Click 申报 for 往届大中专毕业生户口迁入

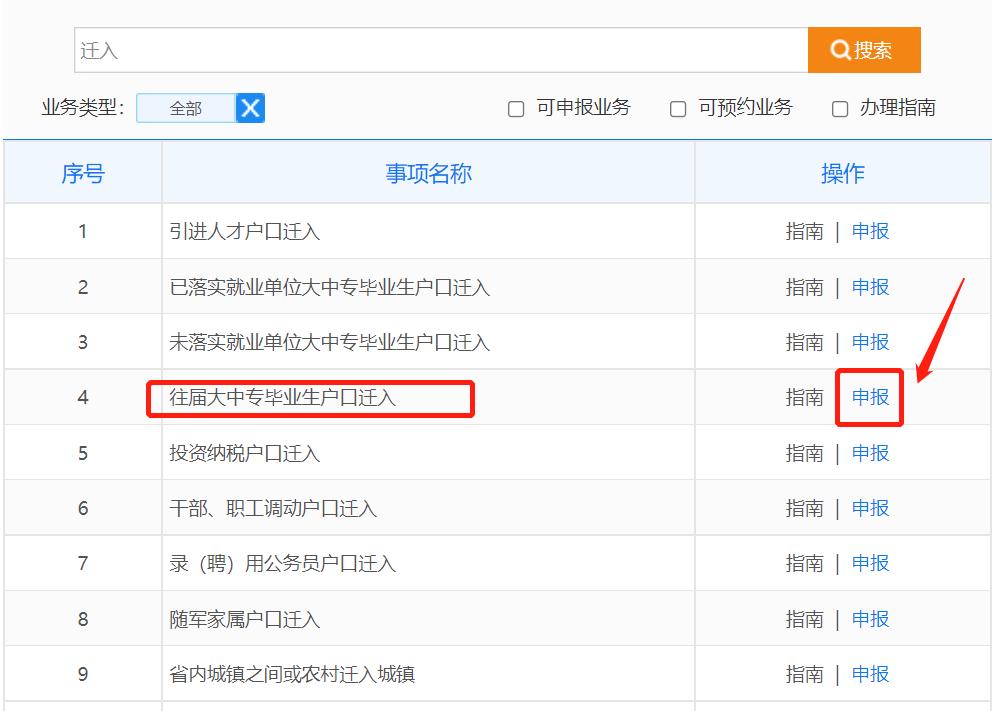(870, 397)
